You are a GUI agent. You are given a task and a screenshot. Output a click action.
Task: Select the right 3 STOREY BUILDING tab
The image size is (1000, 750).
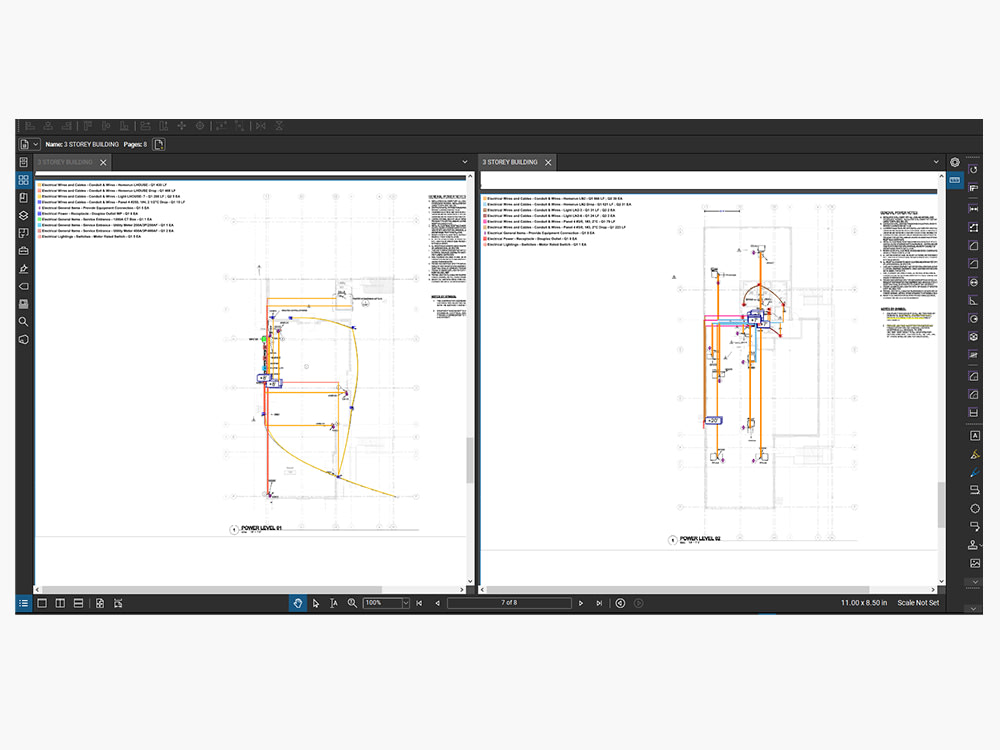(x=510, y=162)
